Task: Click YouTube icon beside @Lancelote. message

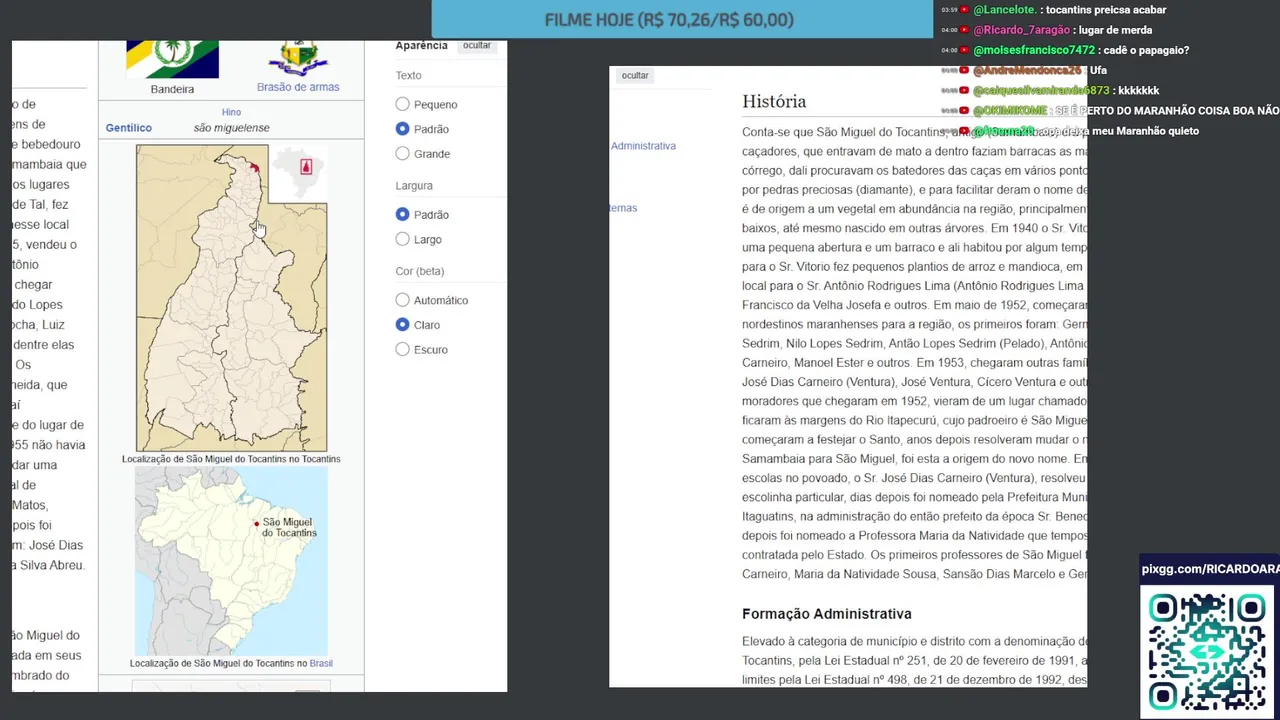Action: click(x=964, y=10)
